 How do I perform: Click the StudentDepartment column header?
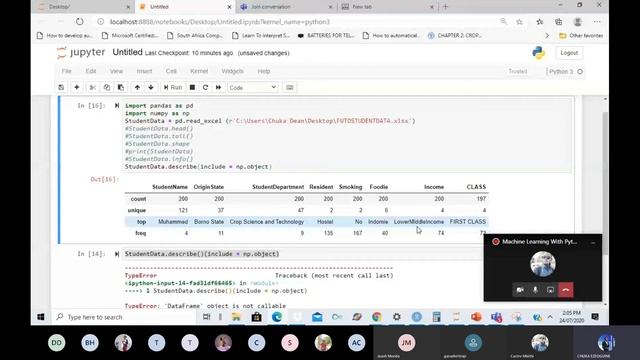pyautogui.click(x=278, y=187)
